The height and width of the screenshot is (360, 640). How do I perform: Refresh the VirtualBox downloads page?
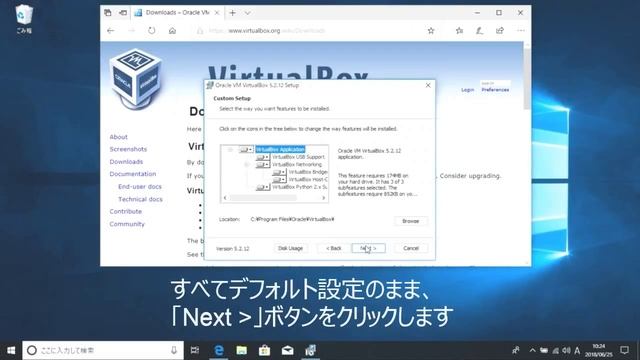pyautogui.click(x=151, y=31)
